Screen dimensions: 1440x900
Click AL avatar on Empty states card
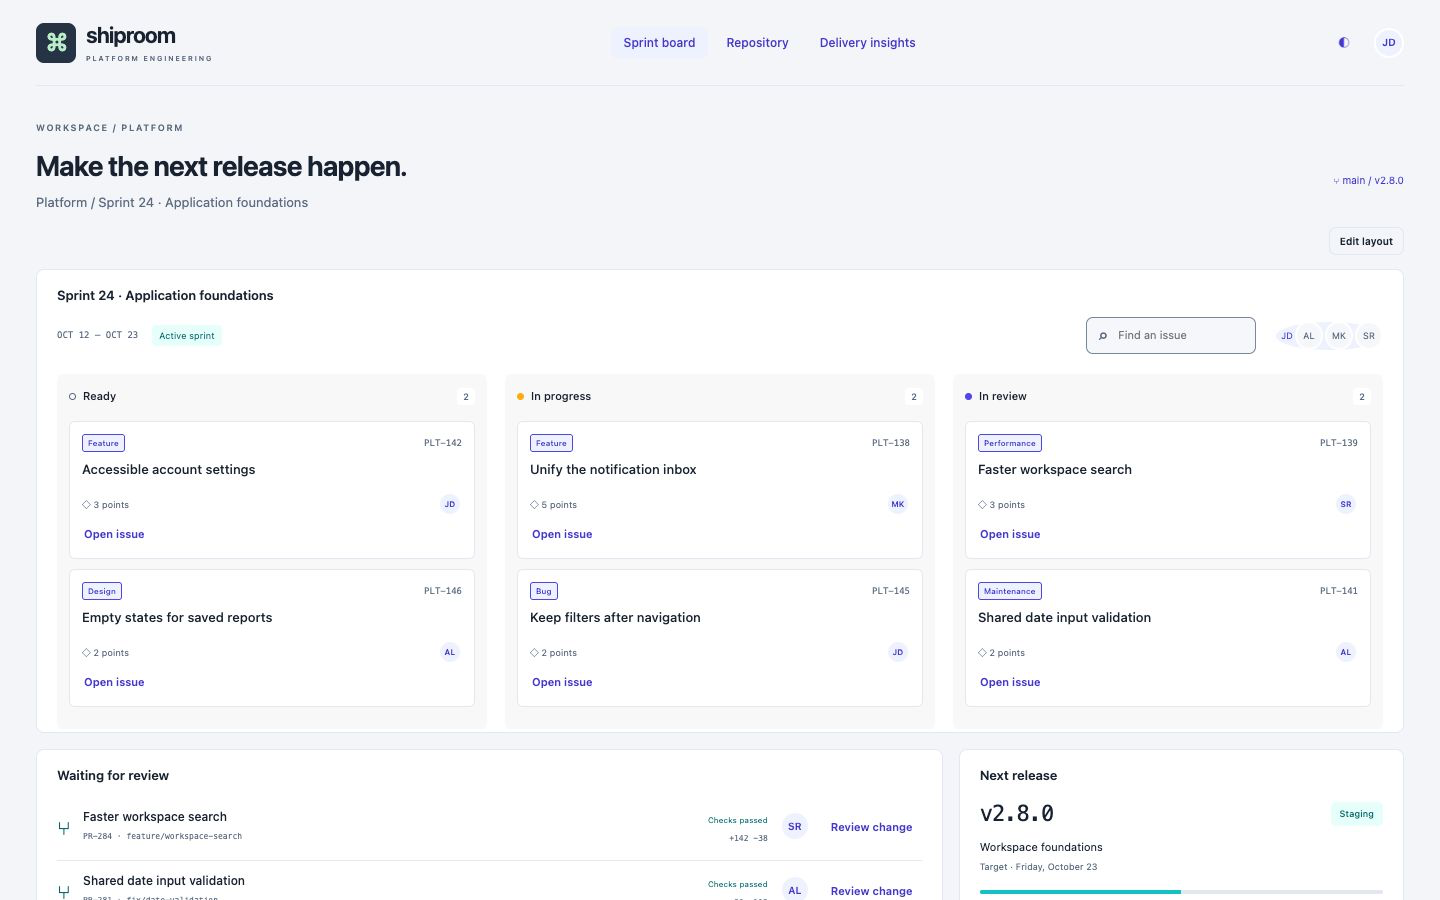[x=450, y=652]
